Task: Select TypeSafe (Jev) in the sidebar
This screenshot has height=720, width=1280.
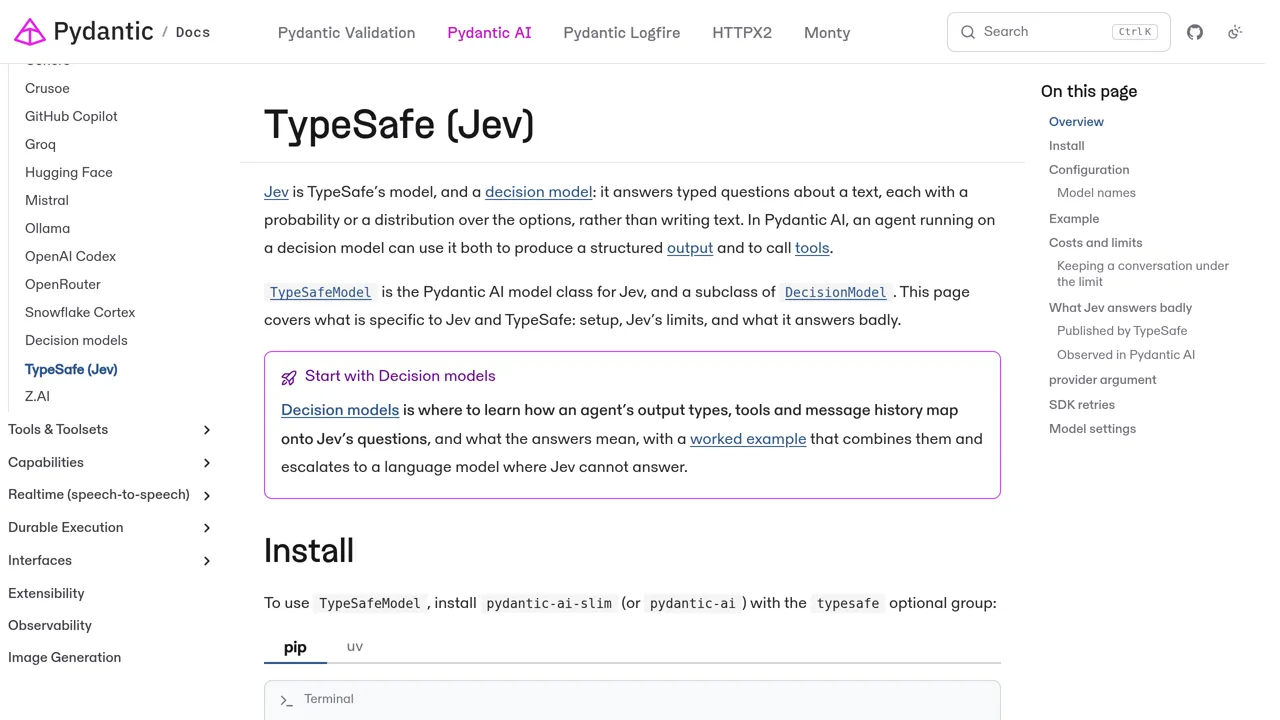Action: click(x=71, y=369)
